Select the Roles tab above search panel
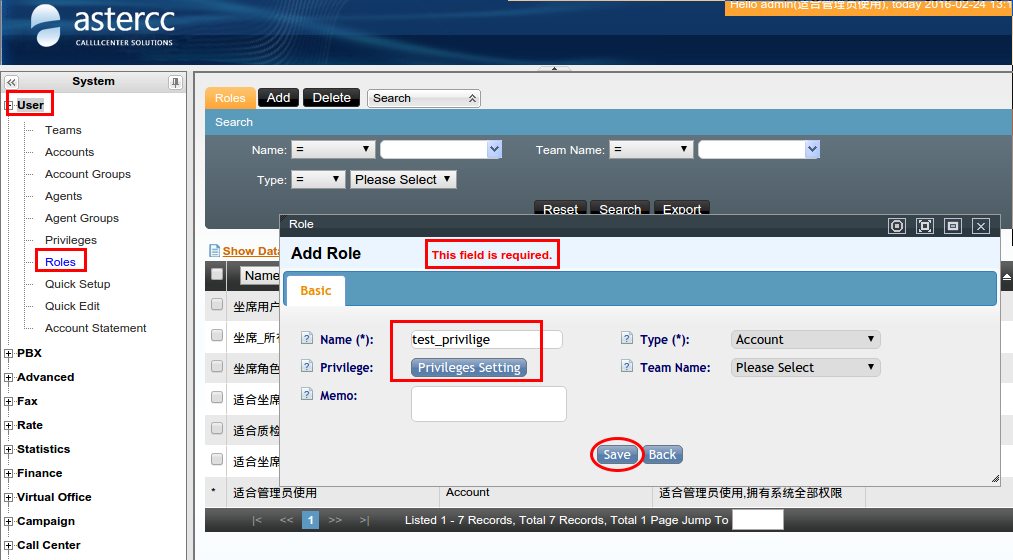 230,98
